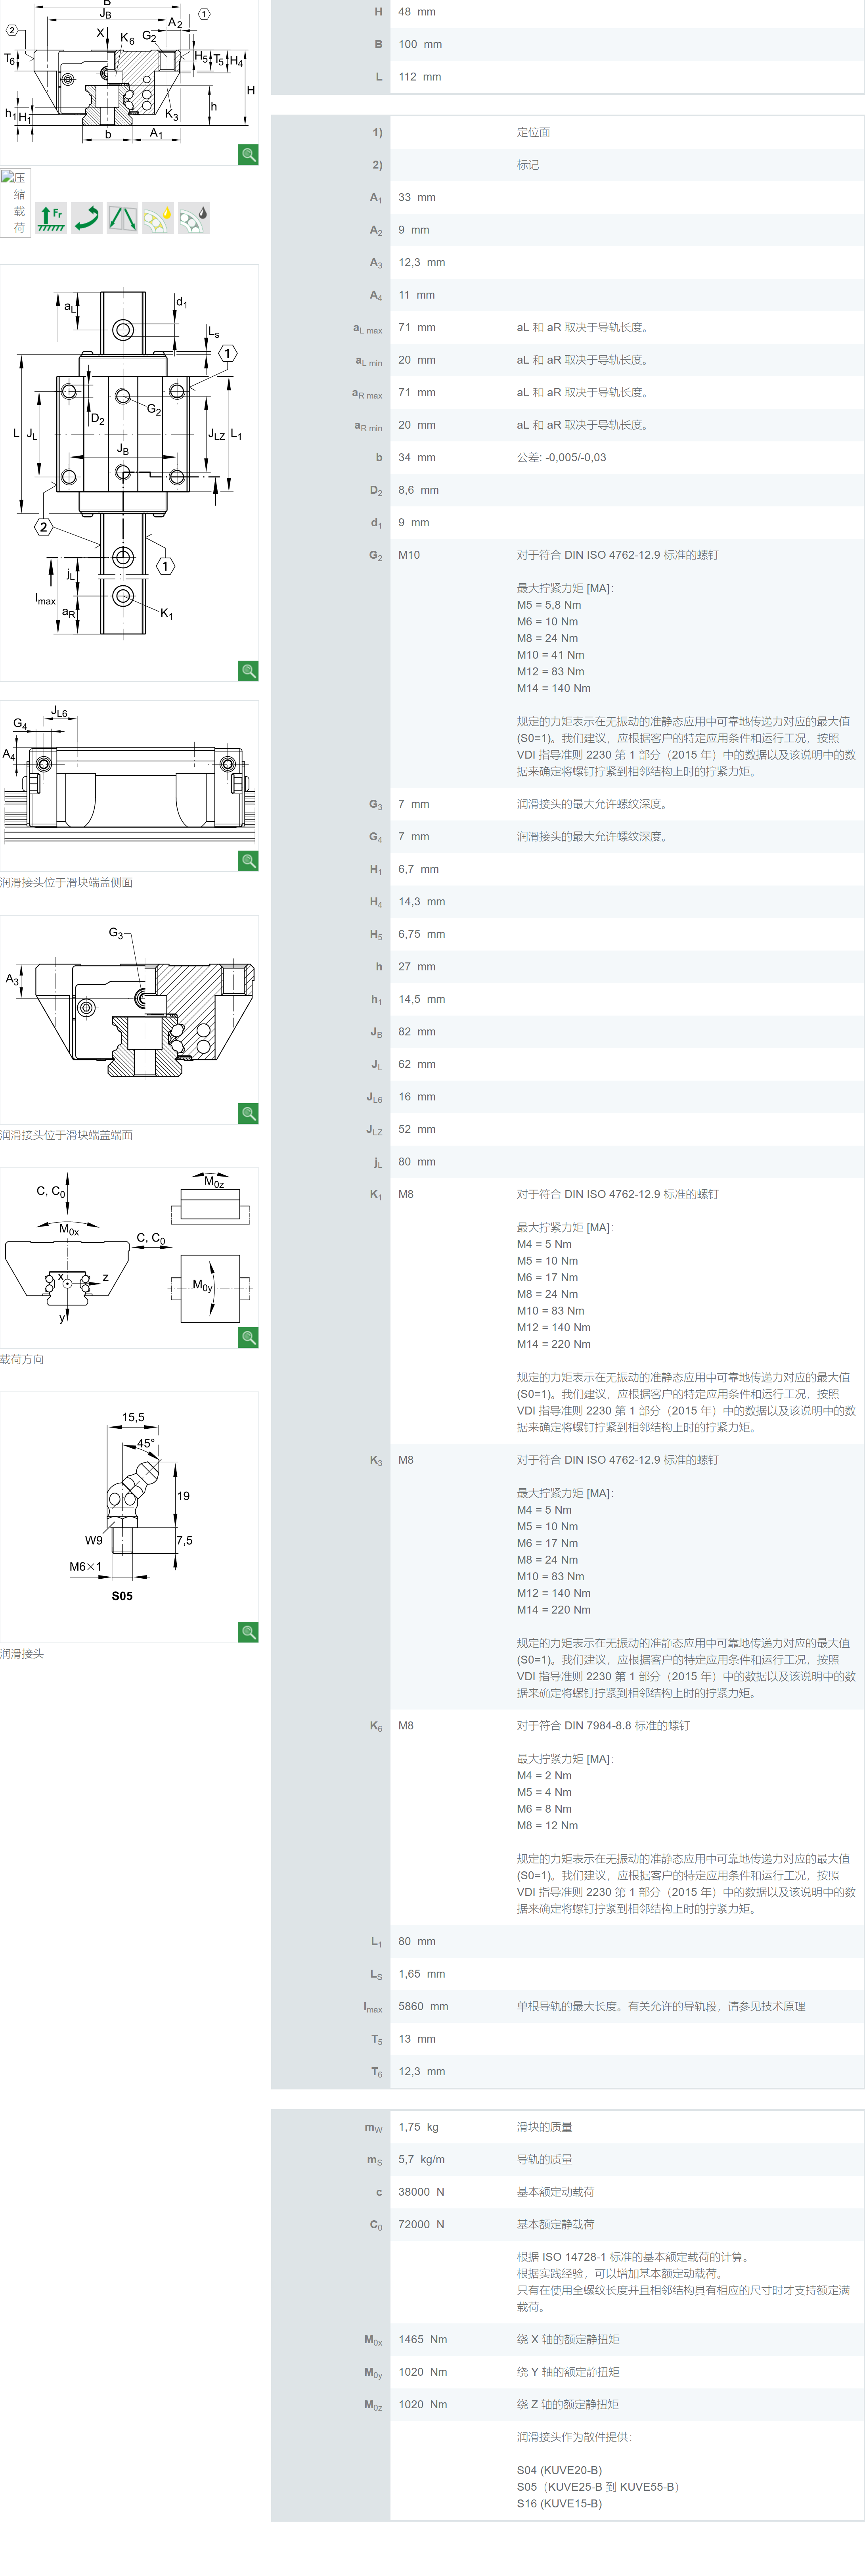
Task: Zoom the end-face lubrication connector drawing (G3, A3)
Action: point(248,1113)
